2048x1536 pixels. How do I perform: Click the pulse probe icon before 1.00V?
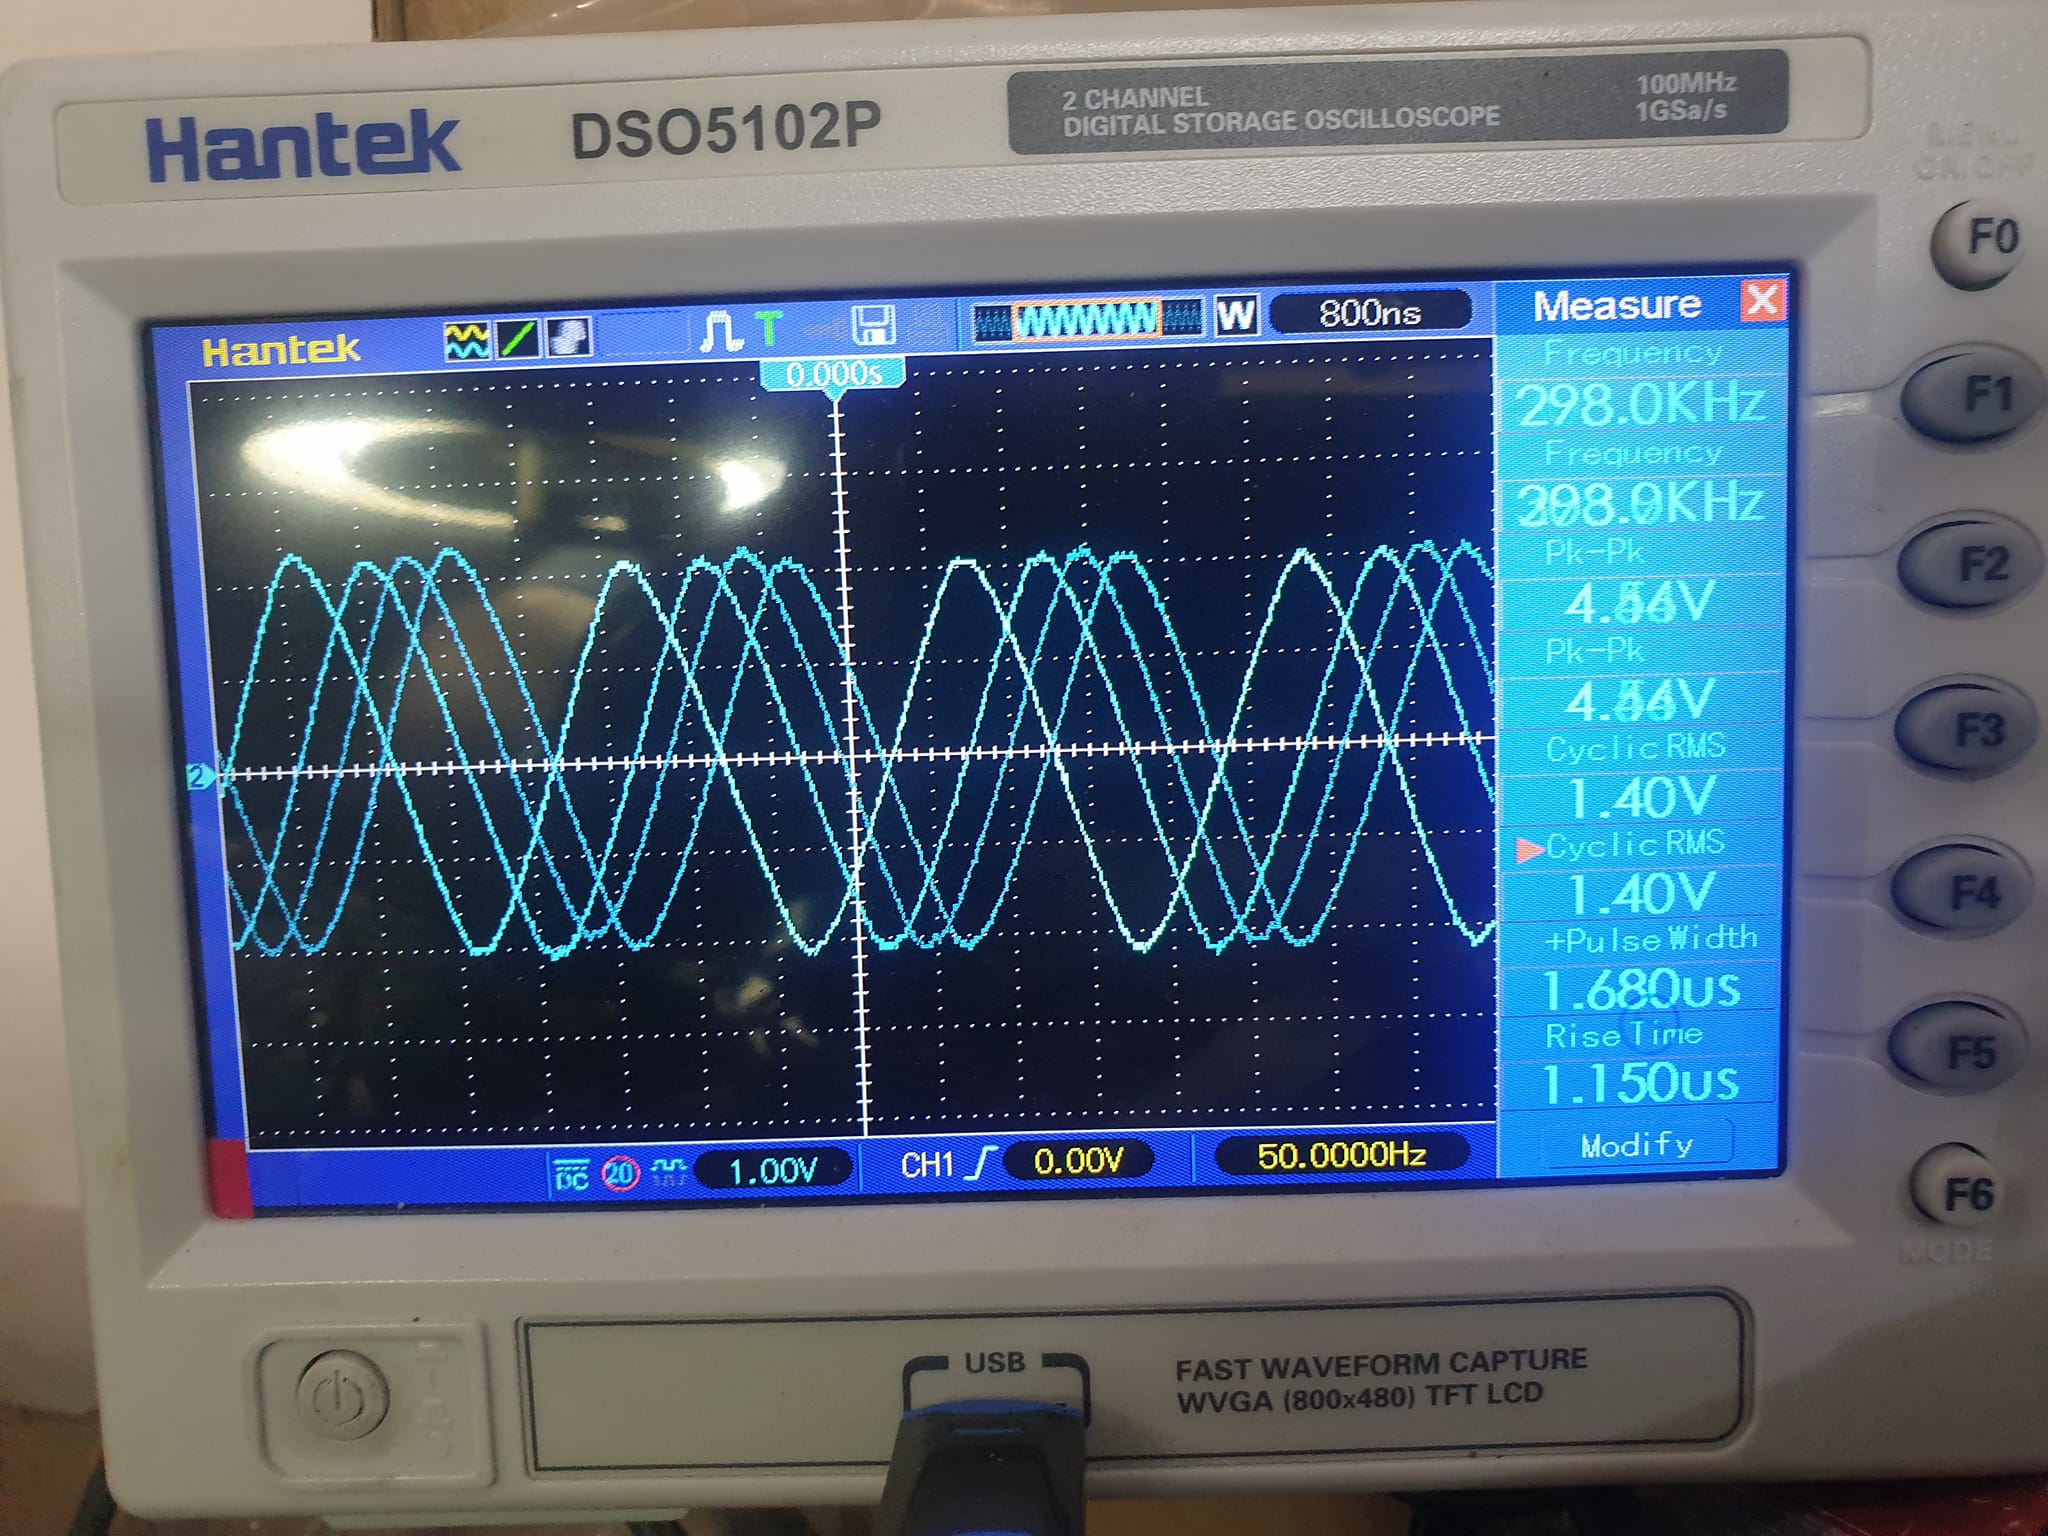point(668,1172)
